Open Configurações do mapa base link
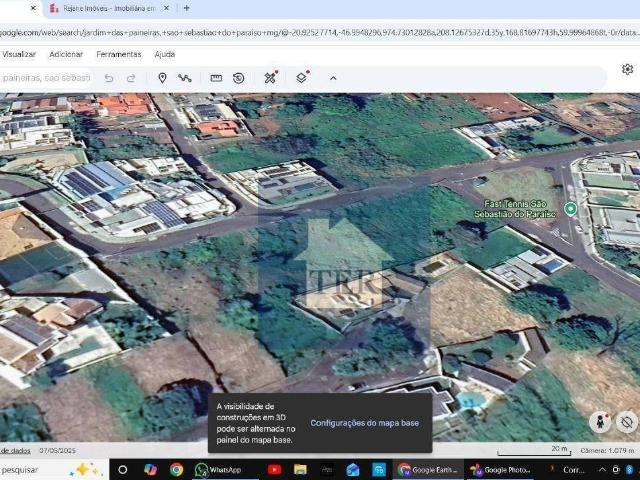The image size is (640, 480). [x=364, y=423]
